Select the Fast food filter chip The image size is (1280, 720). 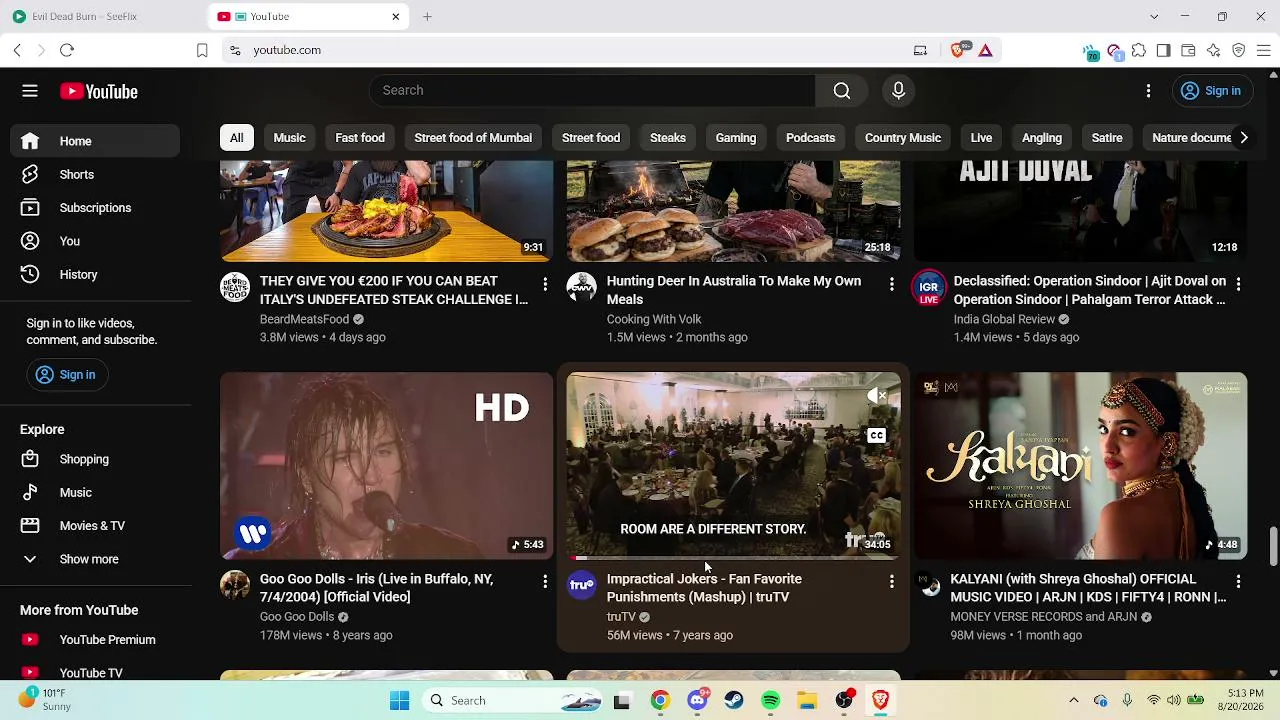(x=360, y=138)
